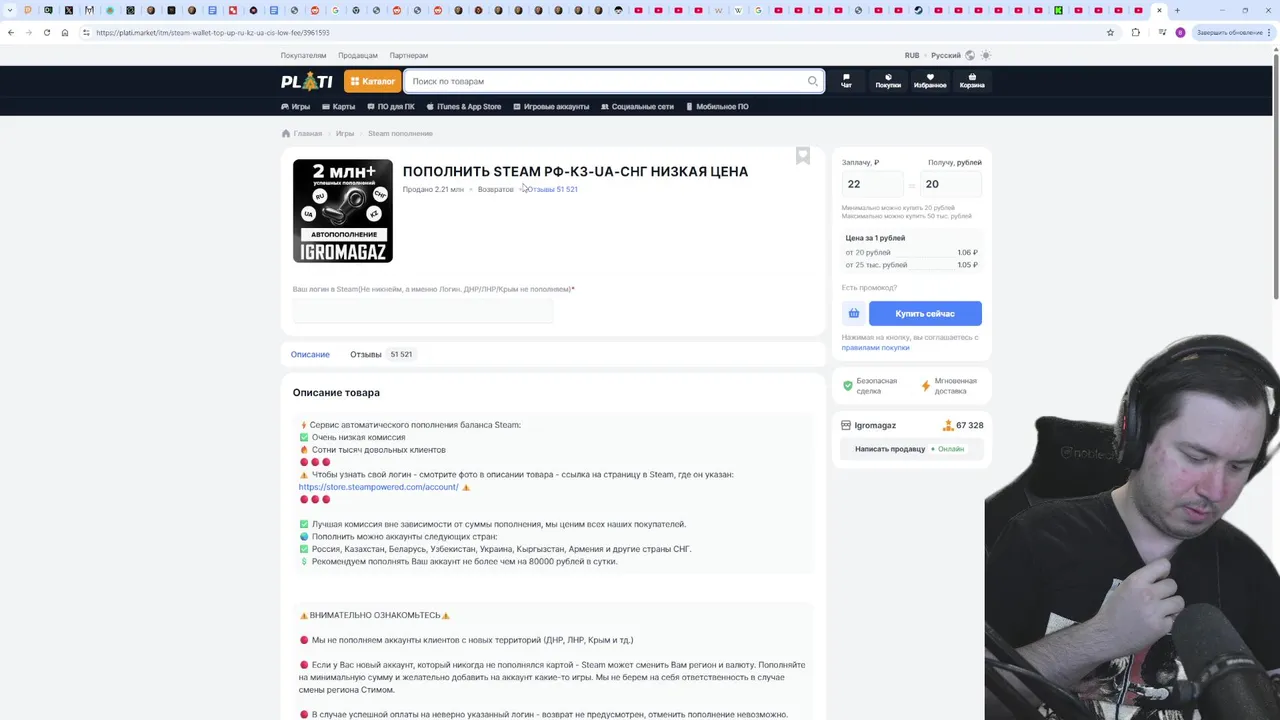This screenshot has height=720, width=1280.
Task: Switch to the Отзывы tab
Action: click(381, 354)
